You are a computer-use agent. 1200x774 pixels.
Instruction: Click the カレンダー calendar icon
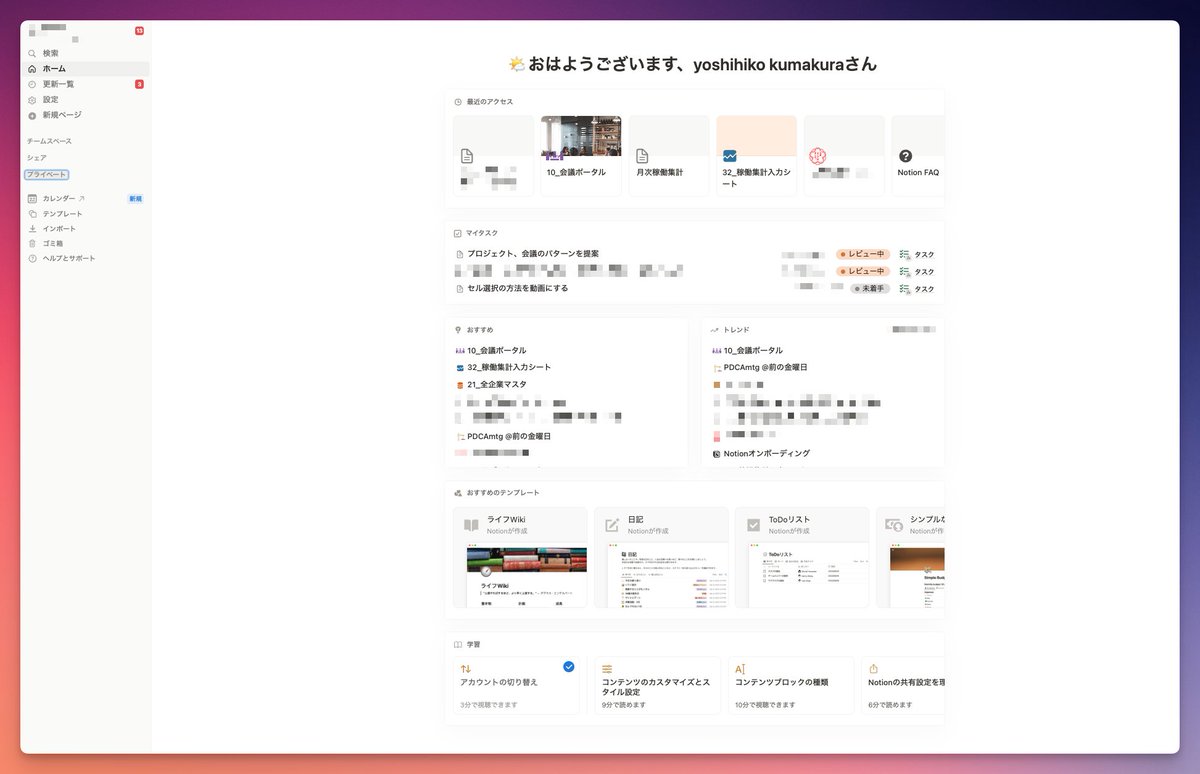tap(32, 199)
